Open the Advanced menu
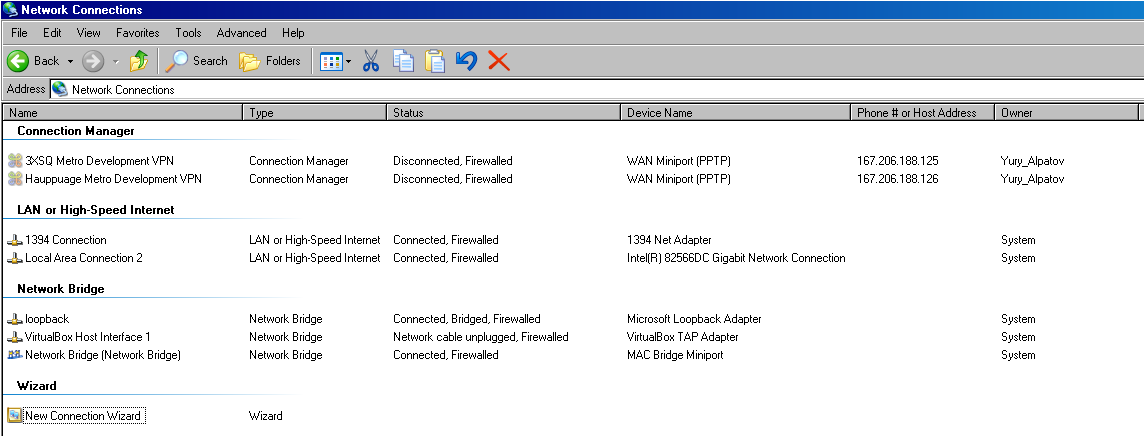This screenshot has height=436, width=1144. [x=241, y=33]
